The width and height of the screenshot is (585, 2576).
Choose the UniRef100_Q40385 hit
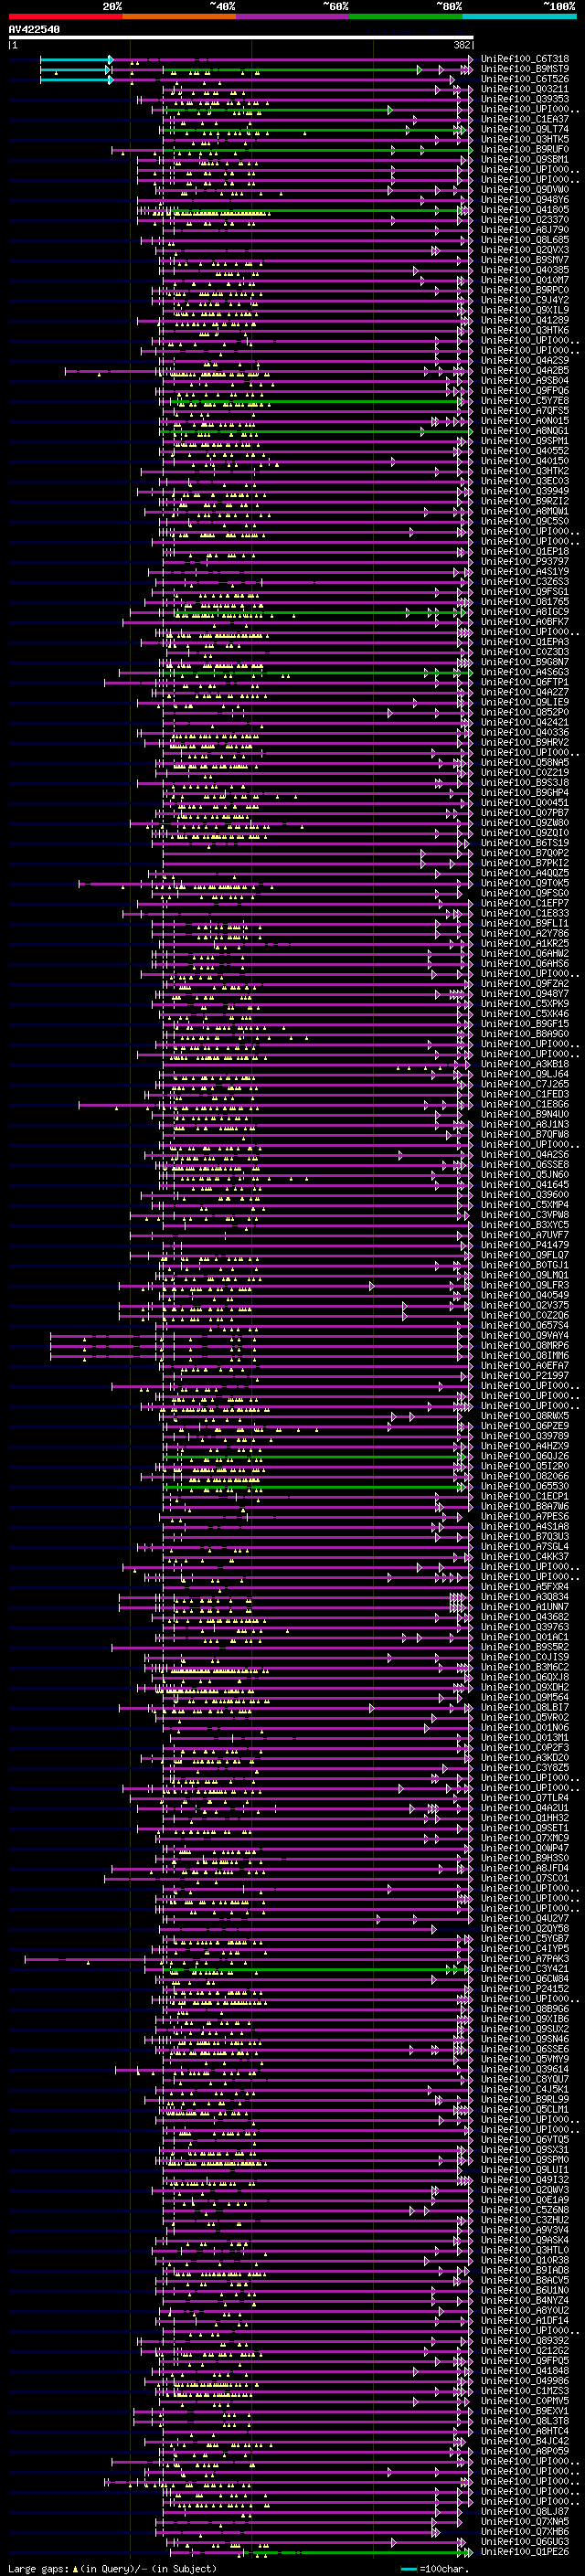point(525,270)
